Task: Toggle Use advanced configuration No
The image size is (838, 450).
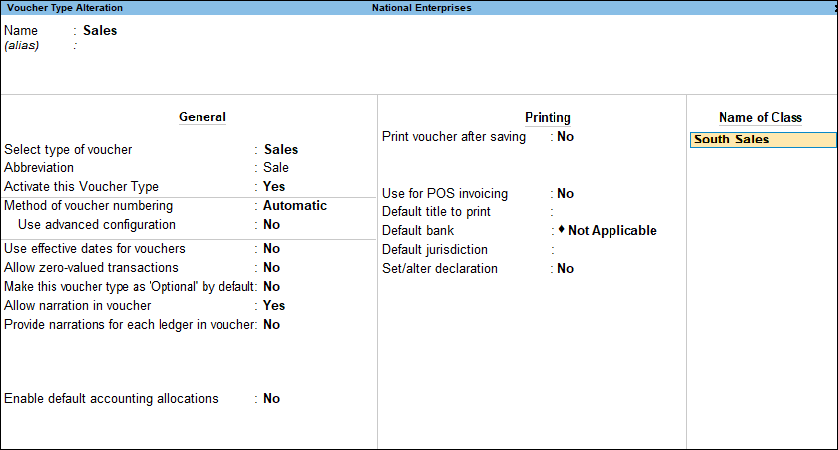Action: tap(271, 224)
